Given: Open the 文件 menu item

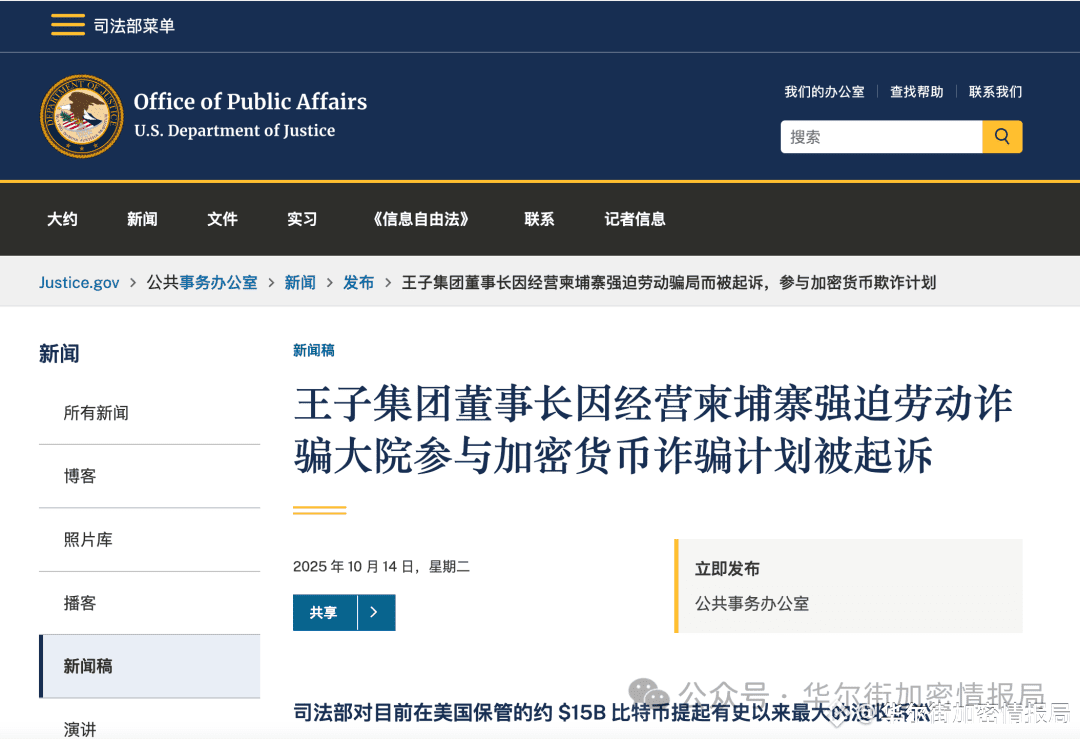Looking at the screenshot, I should [x=222, y=219].
